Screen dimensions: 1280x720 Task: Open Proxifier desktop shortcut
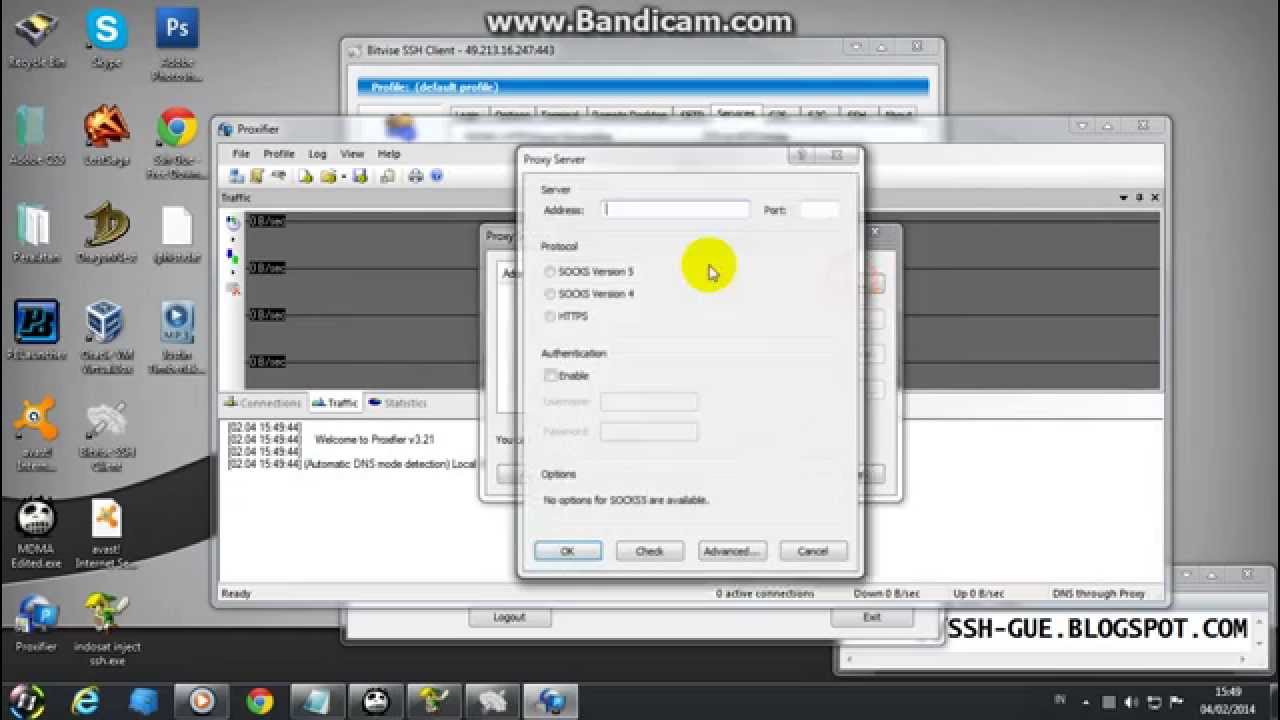37,624
